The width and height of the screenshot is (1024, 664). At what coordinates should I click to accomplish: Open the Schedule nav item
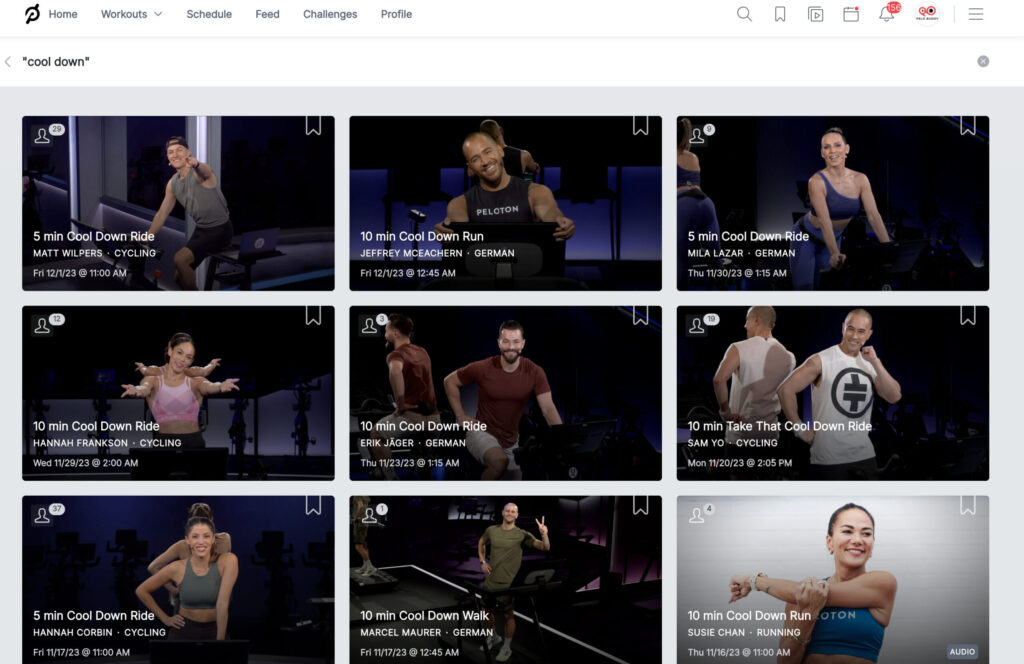point(209,14)
